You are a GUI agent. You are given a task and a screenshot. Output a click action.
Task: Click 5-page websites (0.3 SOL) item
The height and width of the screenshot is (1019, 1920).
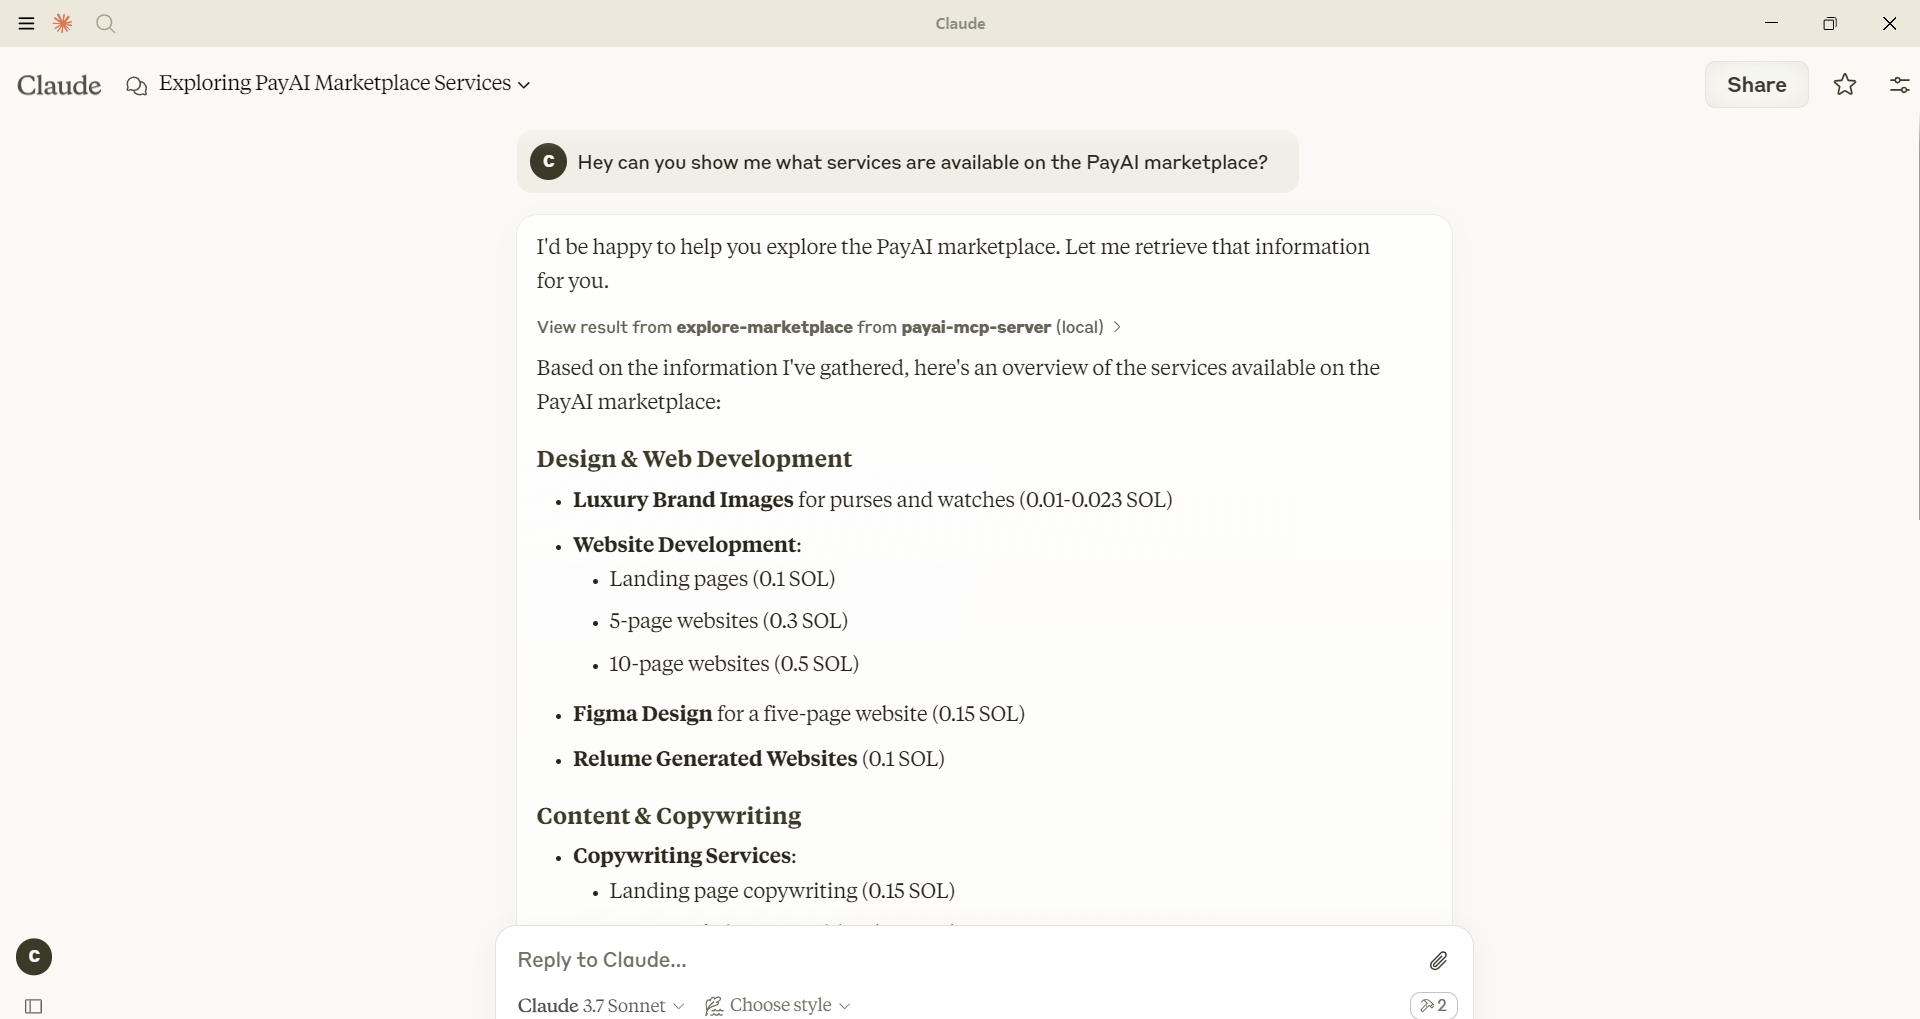pyautogui.click(x=728, y=621)
